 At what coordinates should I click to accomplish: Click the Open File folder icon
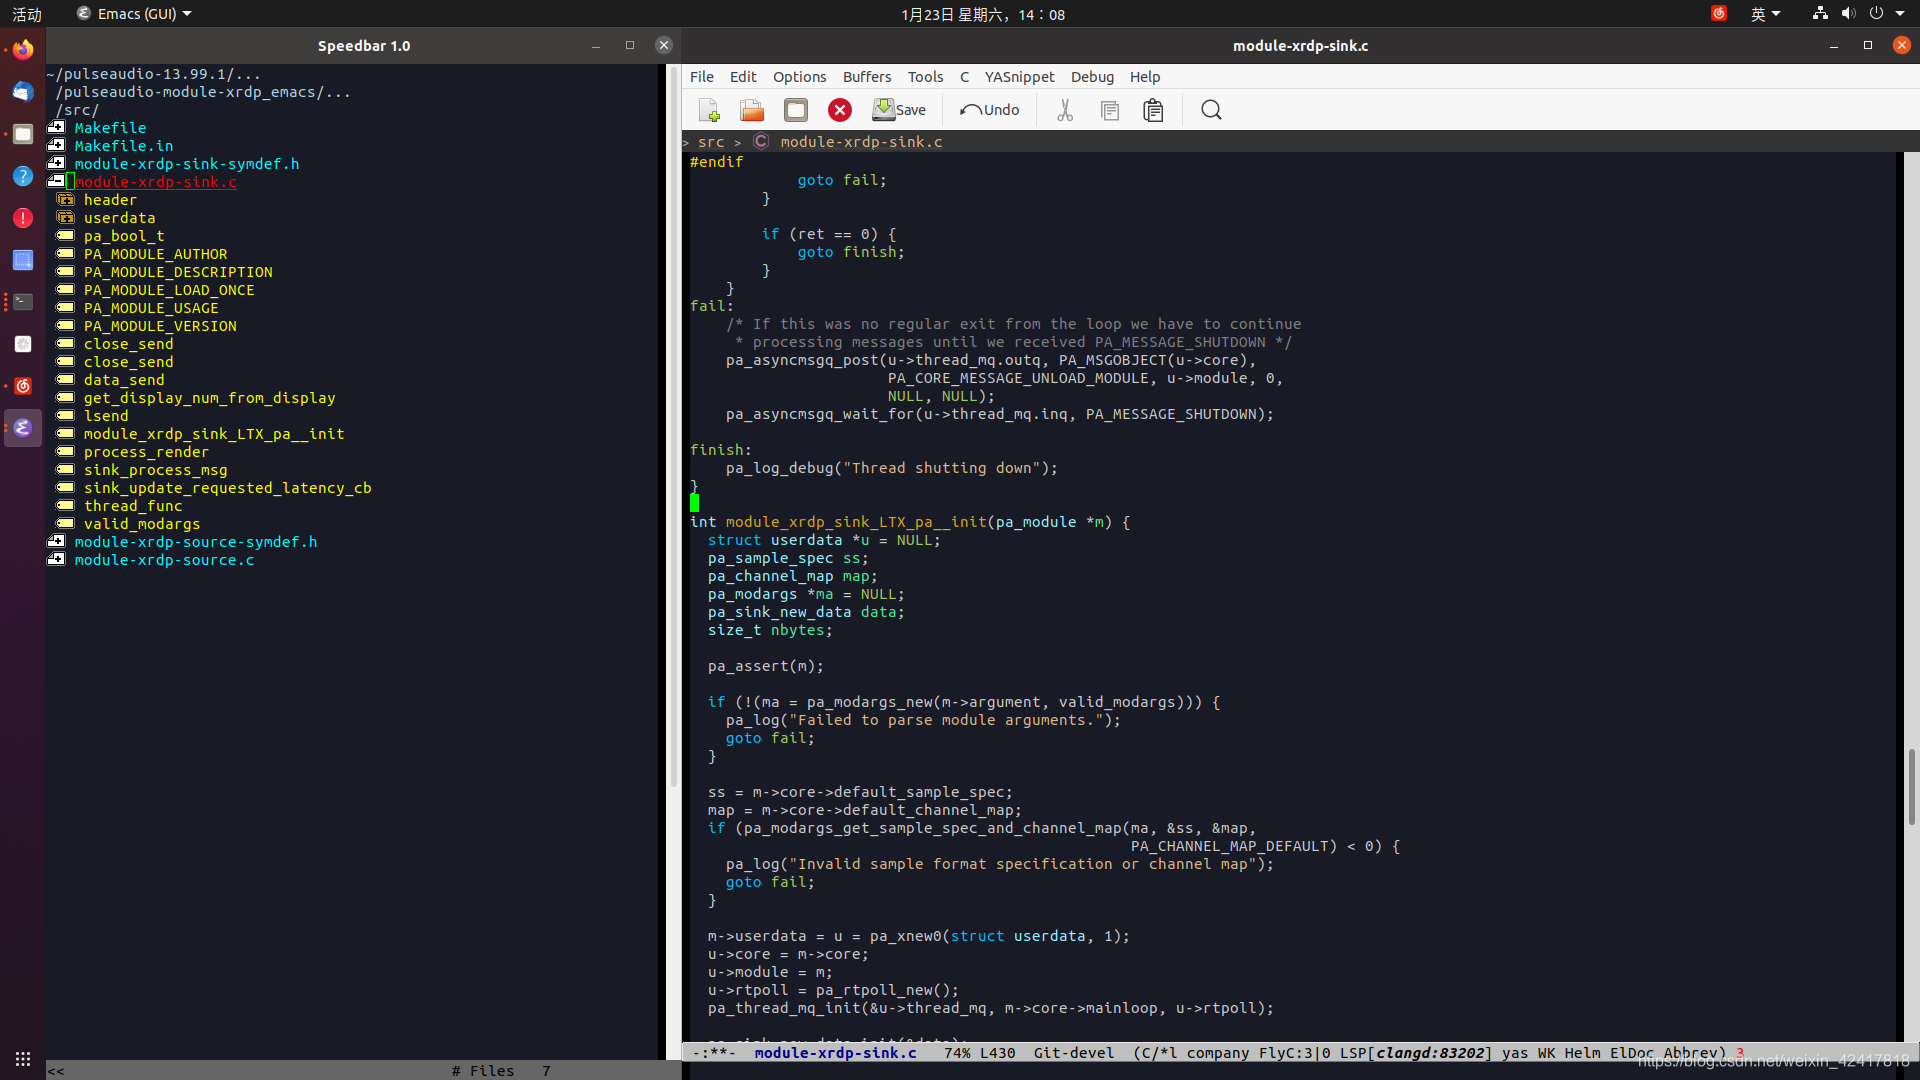[x=752, y=110]
